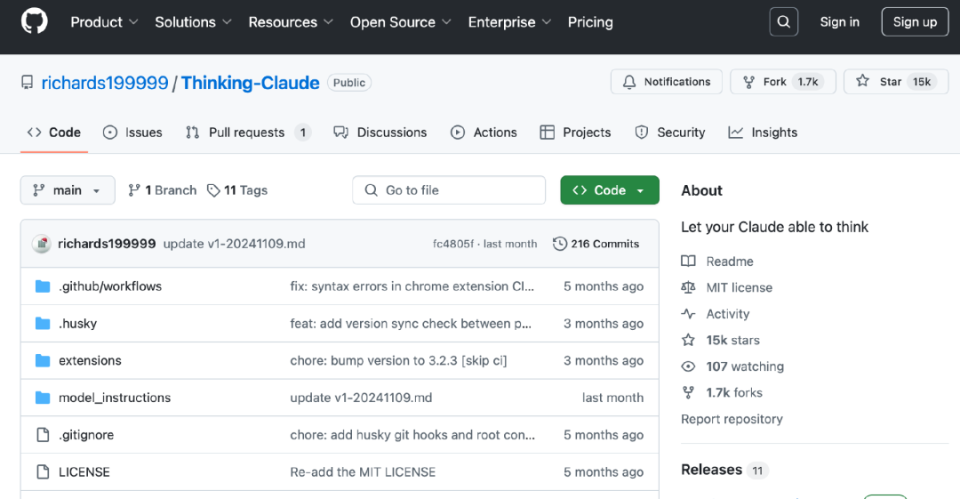Open the Pricing page
This screenshot has width=960, height=499.
pyautogui.click(x=590, y=22)
